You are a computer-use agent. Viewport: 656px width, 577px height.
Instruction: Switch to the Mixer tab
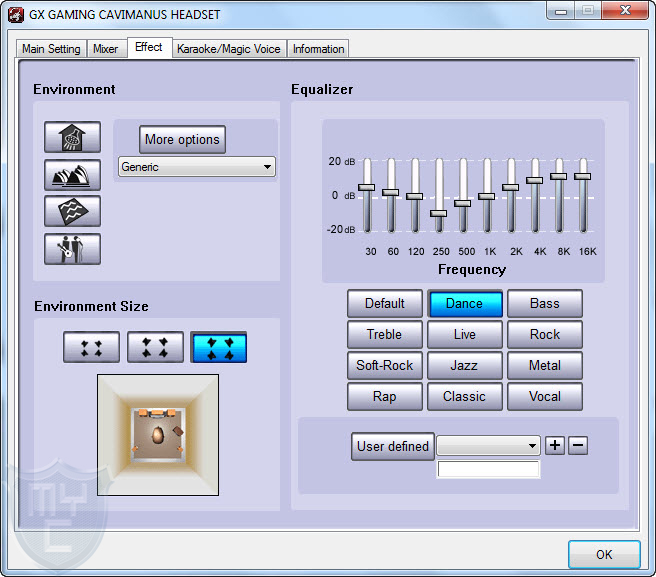tap(105, 49)
